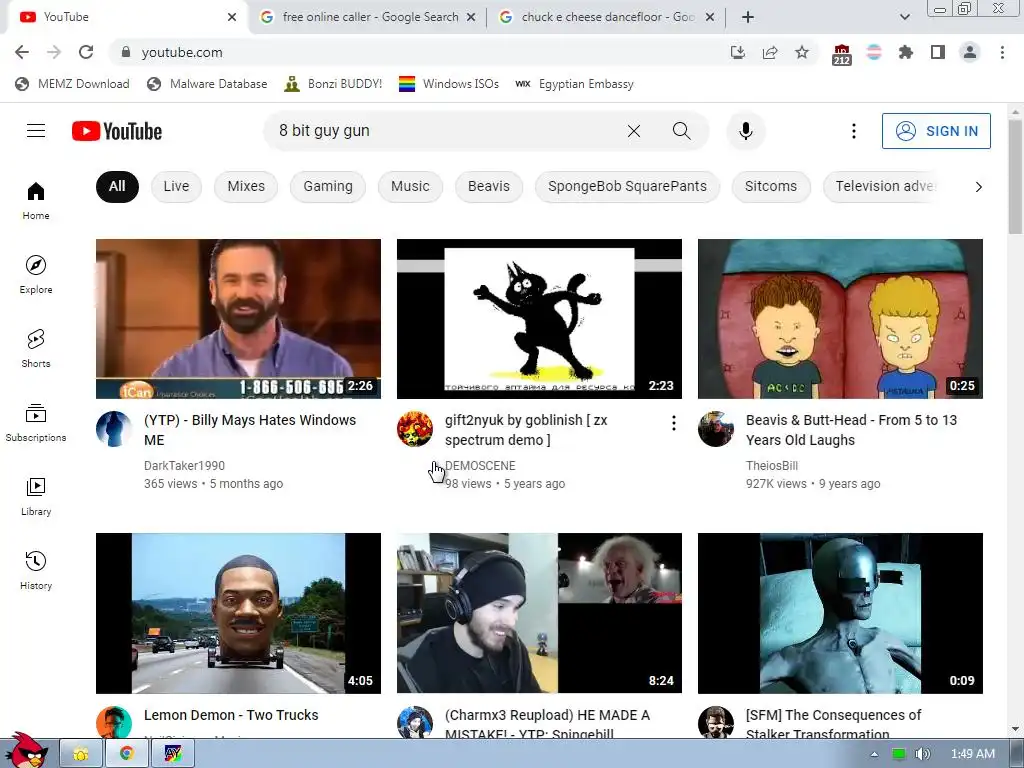Open Bonzi BUDDY! bookmark
Screen dimensions: 1024x768
(333, 84)
